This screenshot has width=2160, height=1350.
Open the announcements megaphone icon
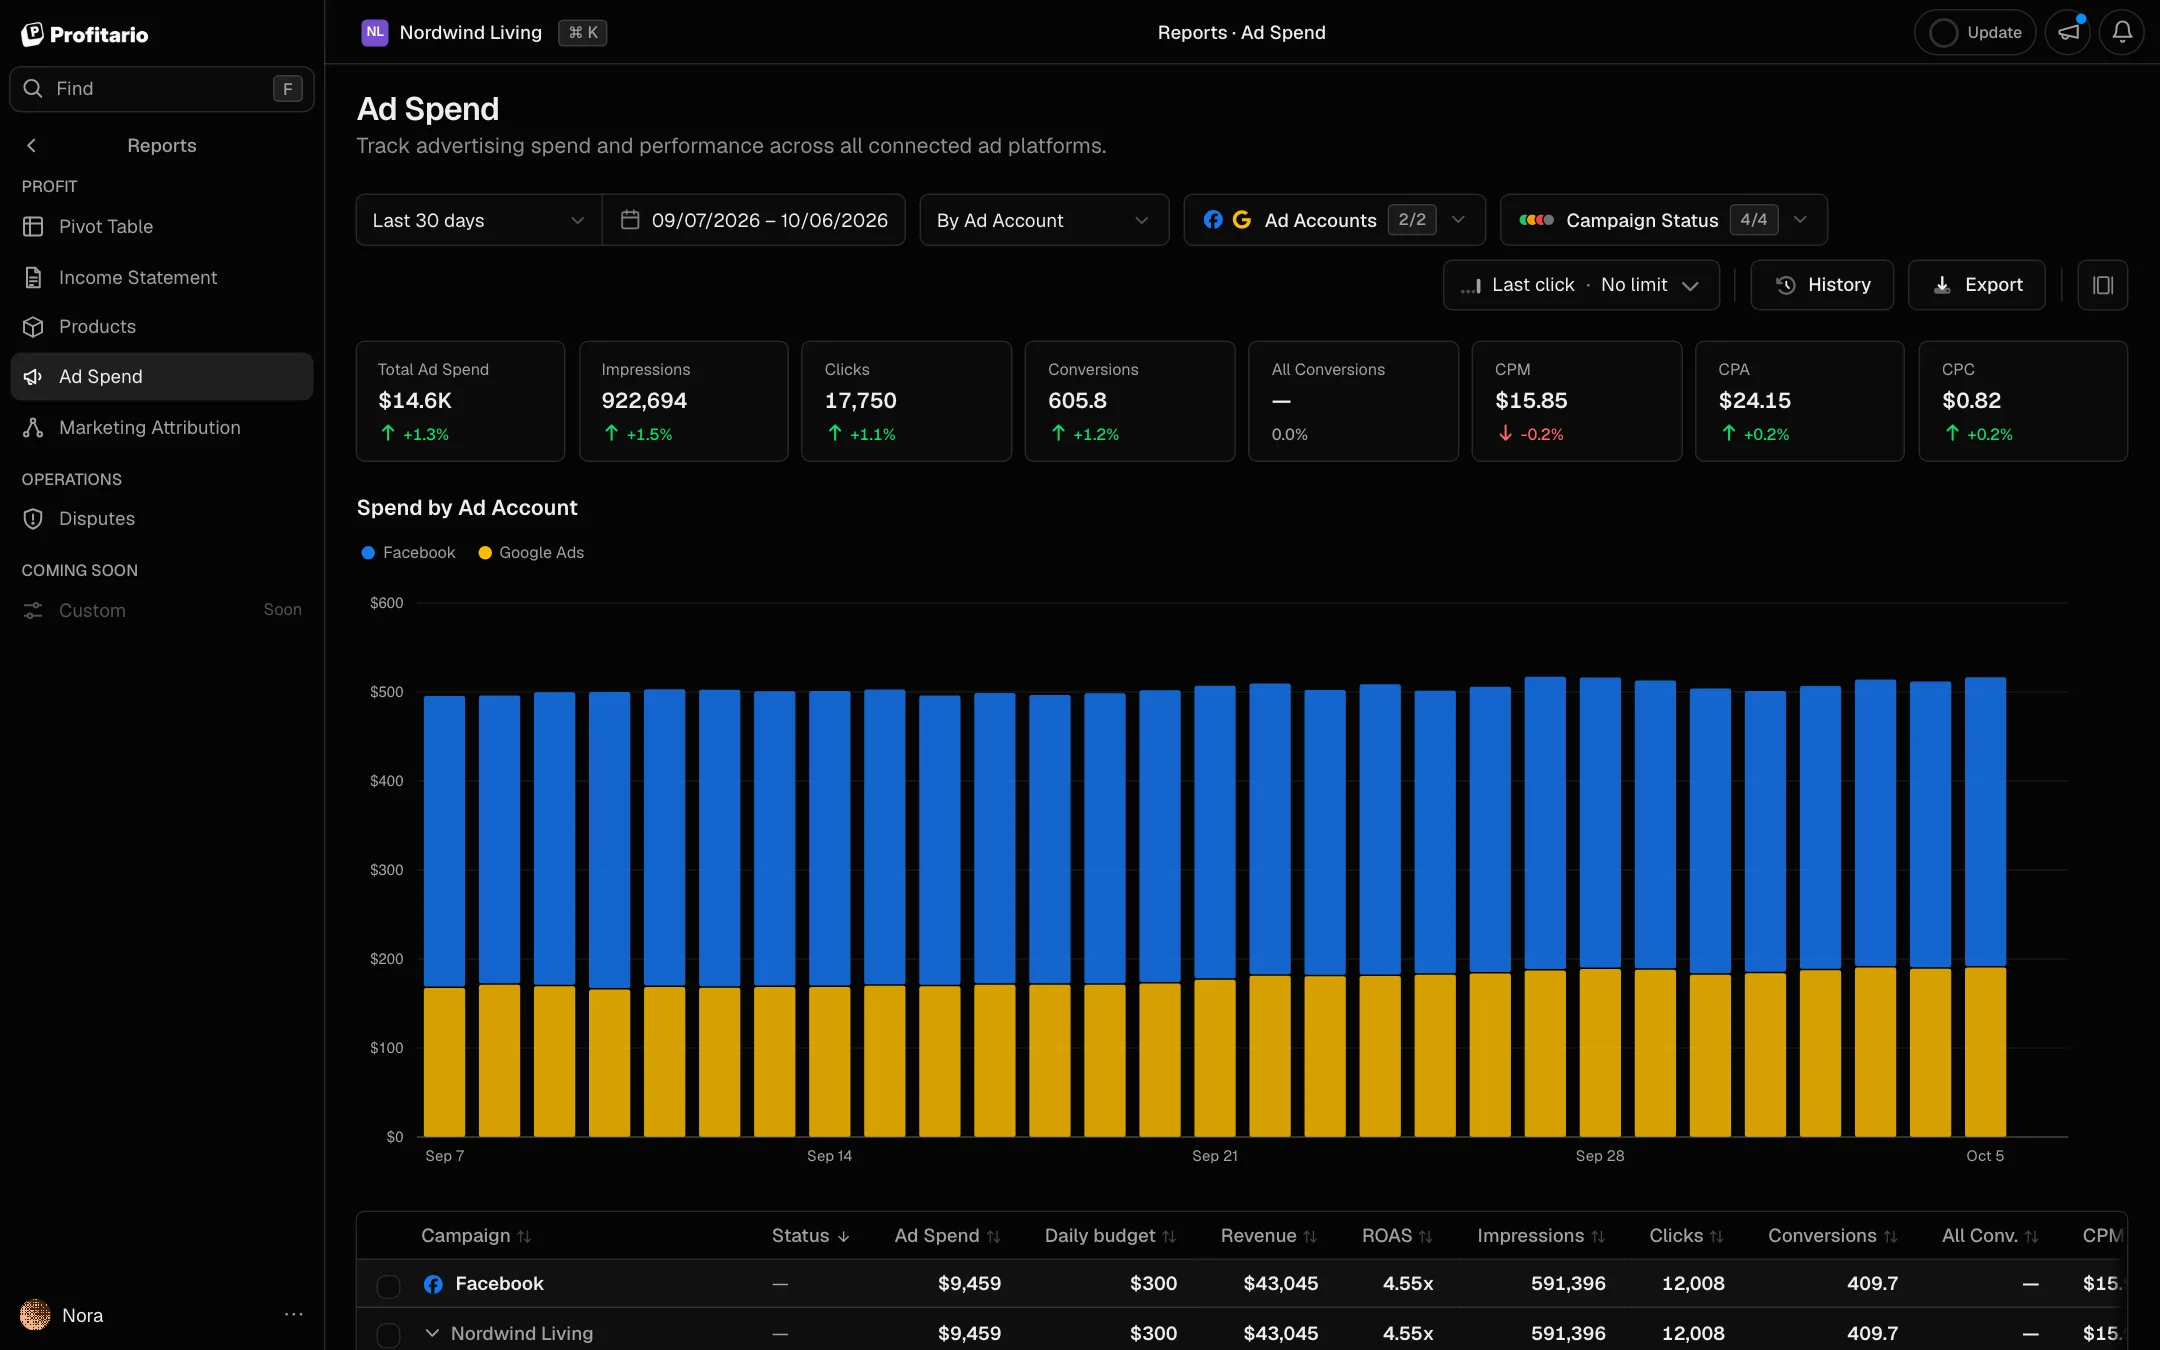2068,32
